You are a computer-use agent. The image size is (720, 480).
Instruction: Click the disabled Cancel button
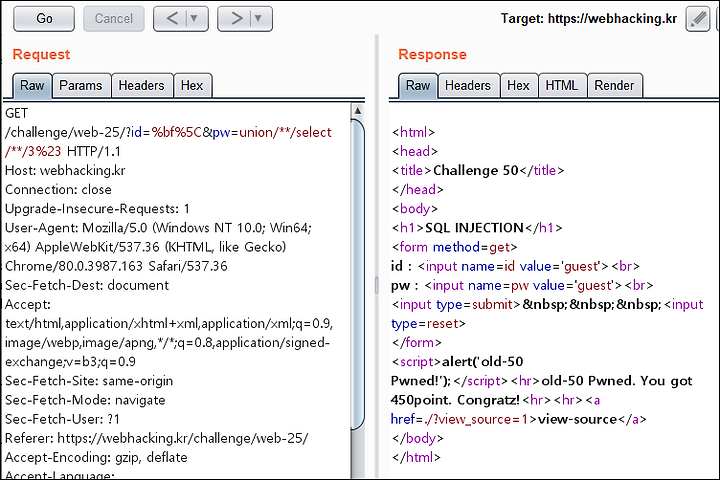[x=113, y=19]
